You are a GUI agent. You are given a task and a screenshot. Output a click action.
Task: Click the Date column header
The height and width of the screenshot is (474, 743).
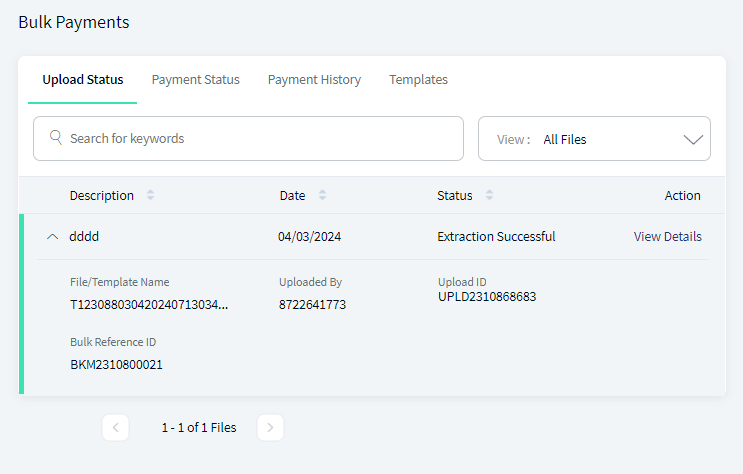[x=292, y=195]
